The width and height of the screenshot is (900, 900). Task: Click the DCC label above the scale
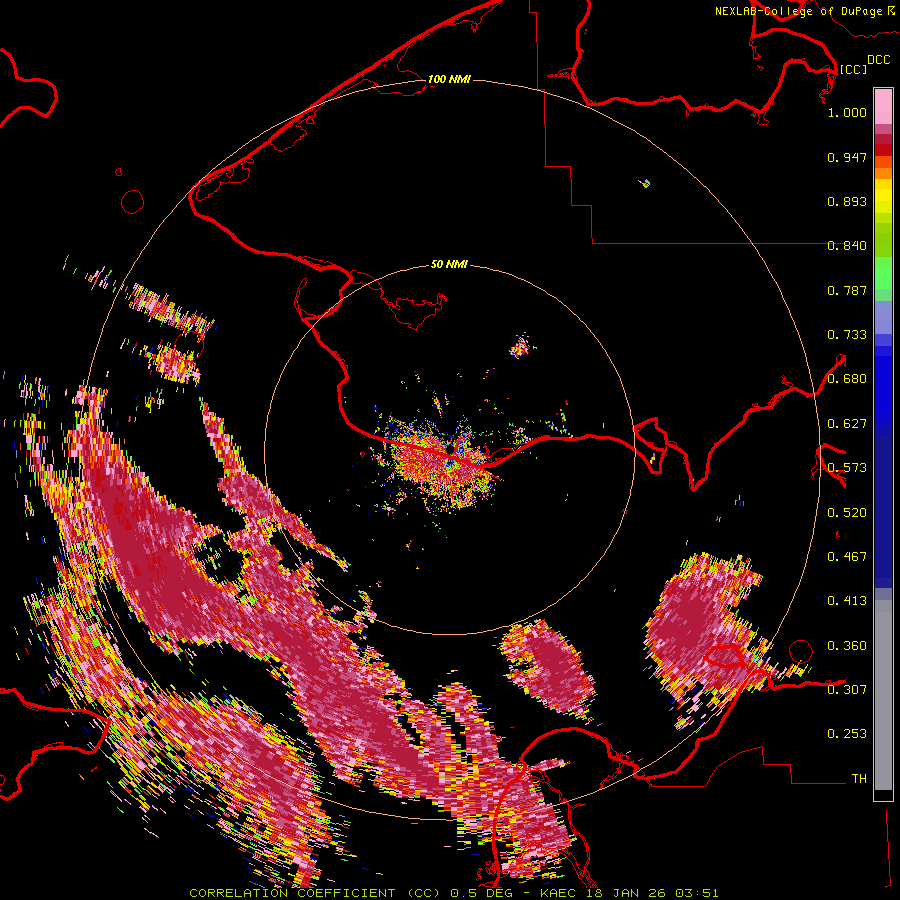point(878,60)
